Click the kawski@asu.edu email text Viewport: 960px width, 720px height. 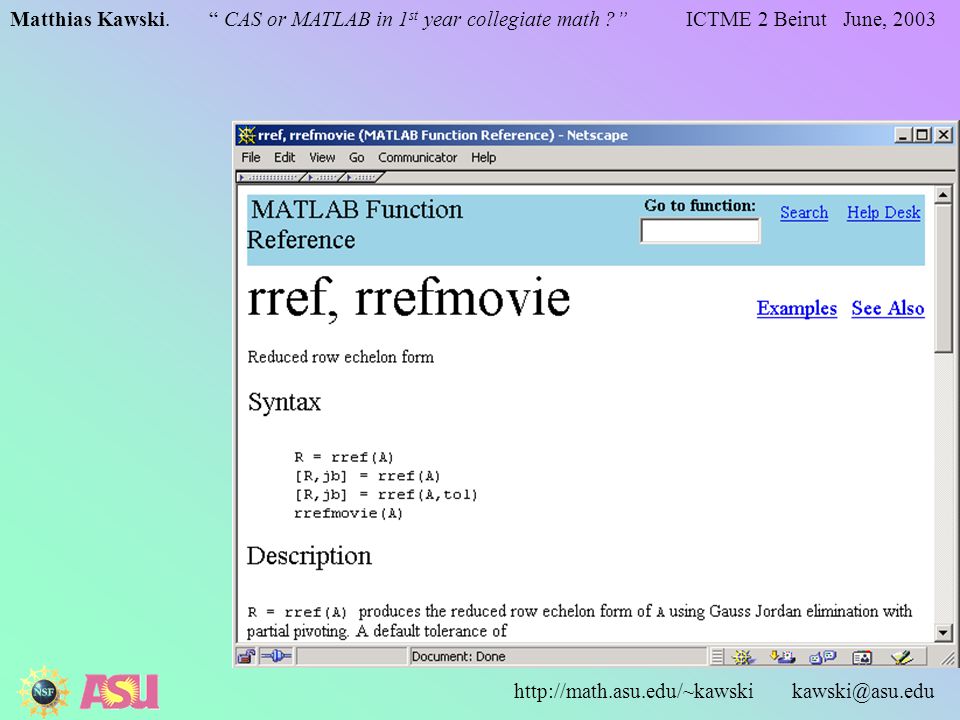863,691
